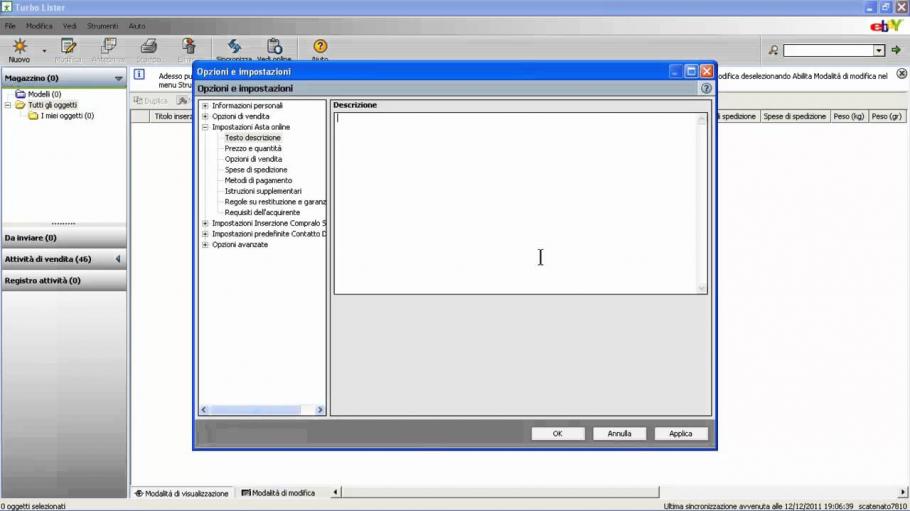This screenshot has width=910, height=511.
Task: Click the second Spese di spedizione column header
Action: (795, 116)
